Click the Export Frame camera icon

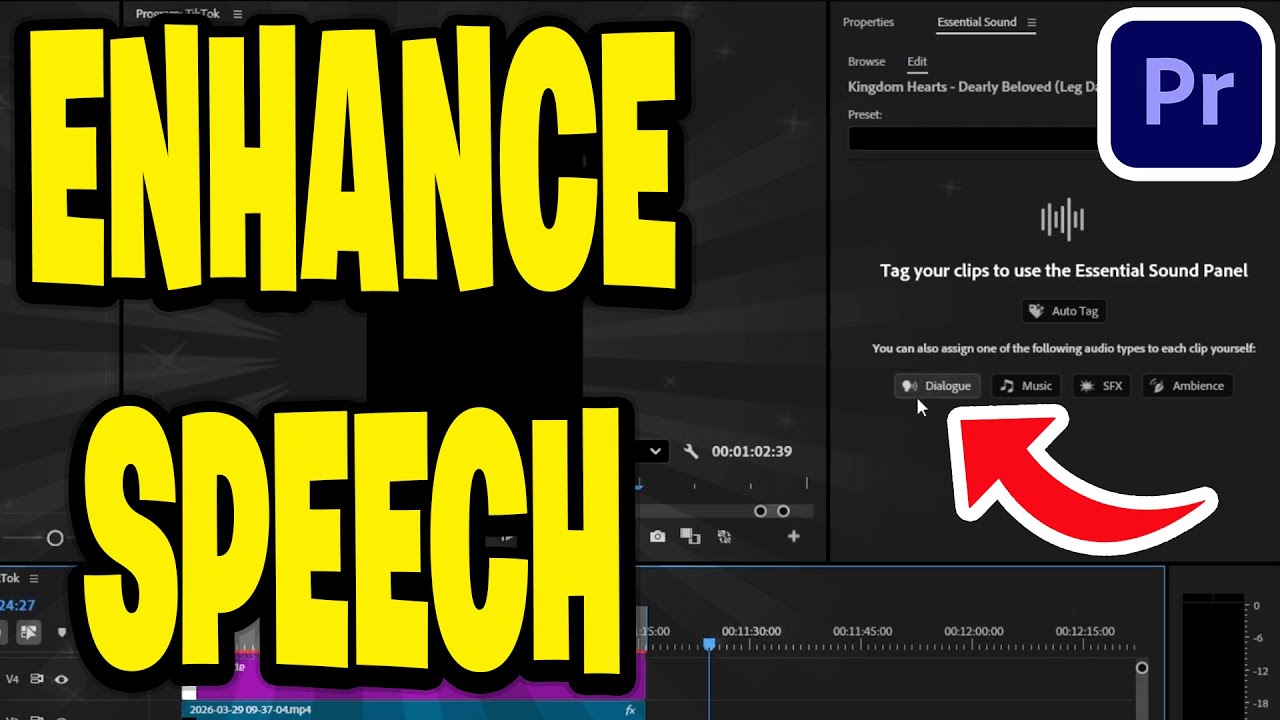657,537
